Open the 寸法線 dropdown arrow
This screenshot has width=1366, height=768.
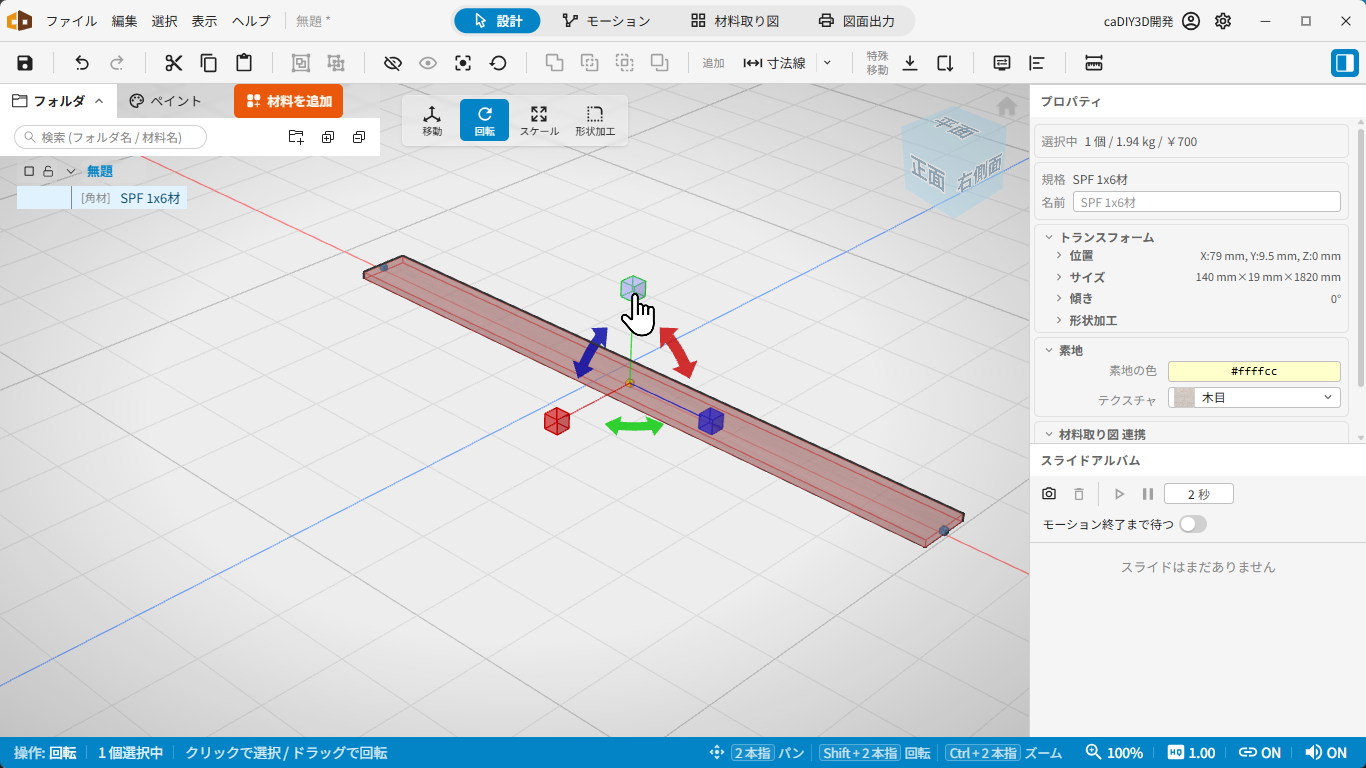coord(827,63)
